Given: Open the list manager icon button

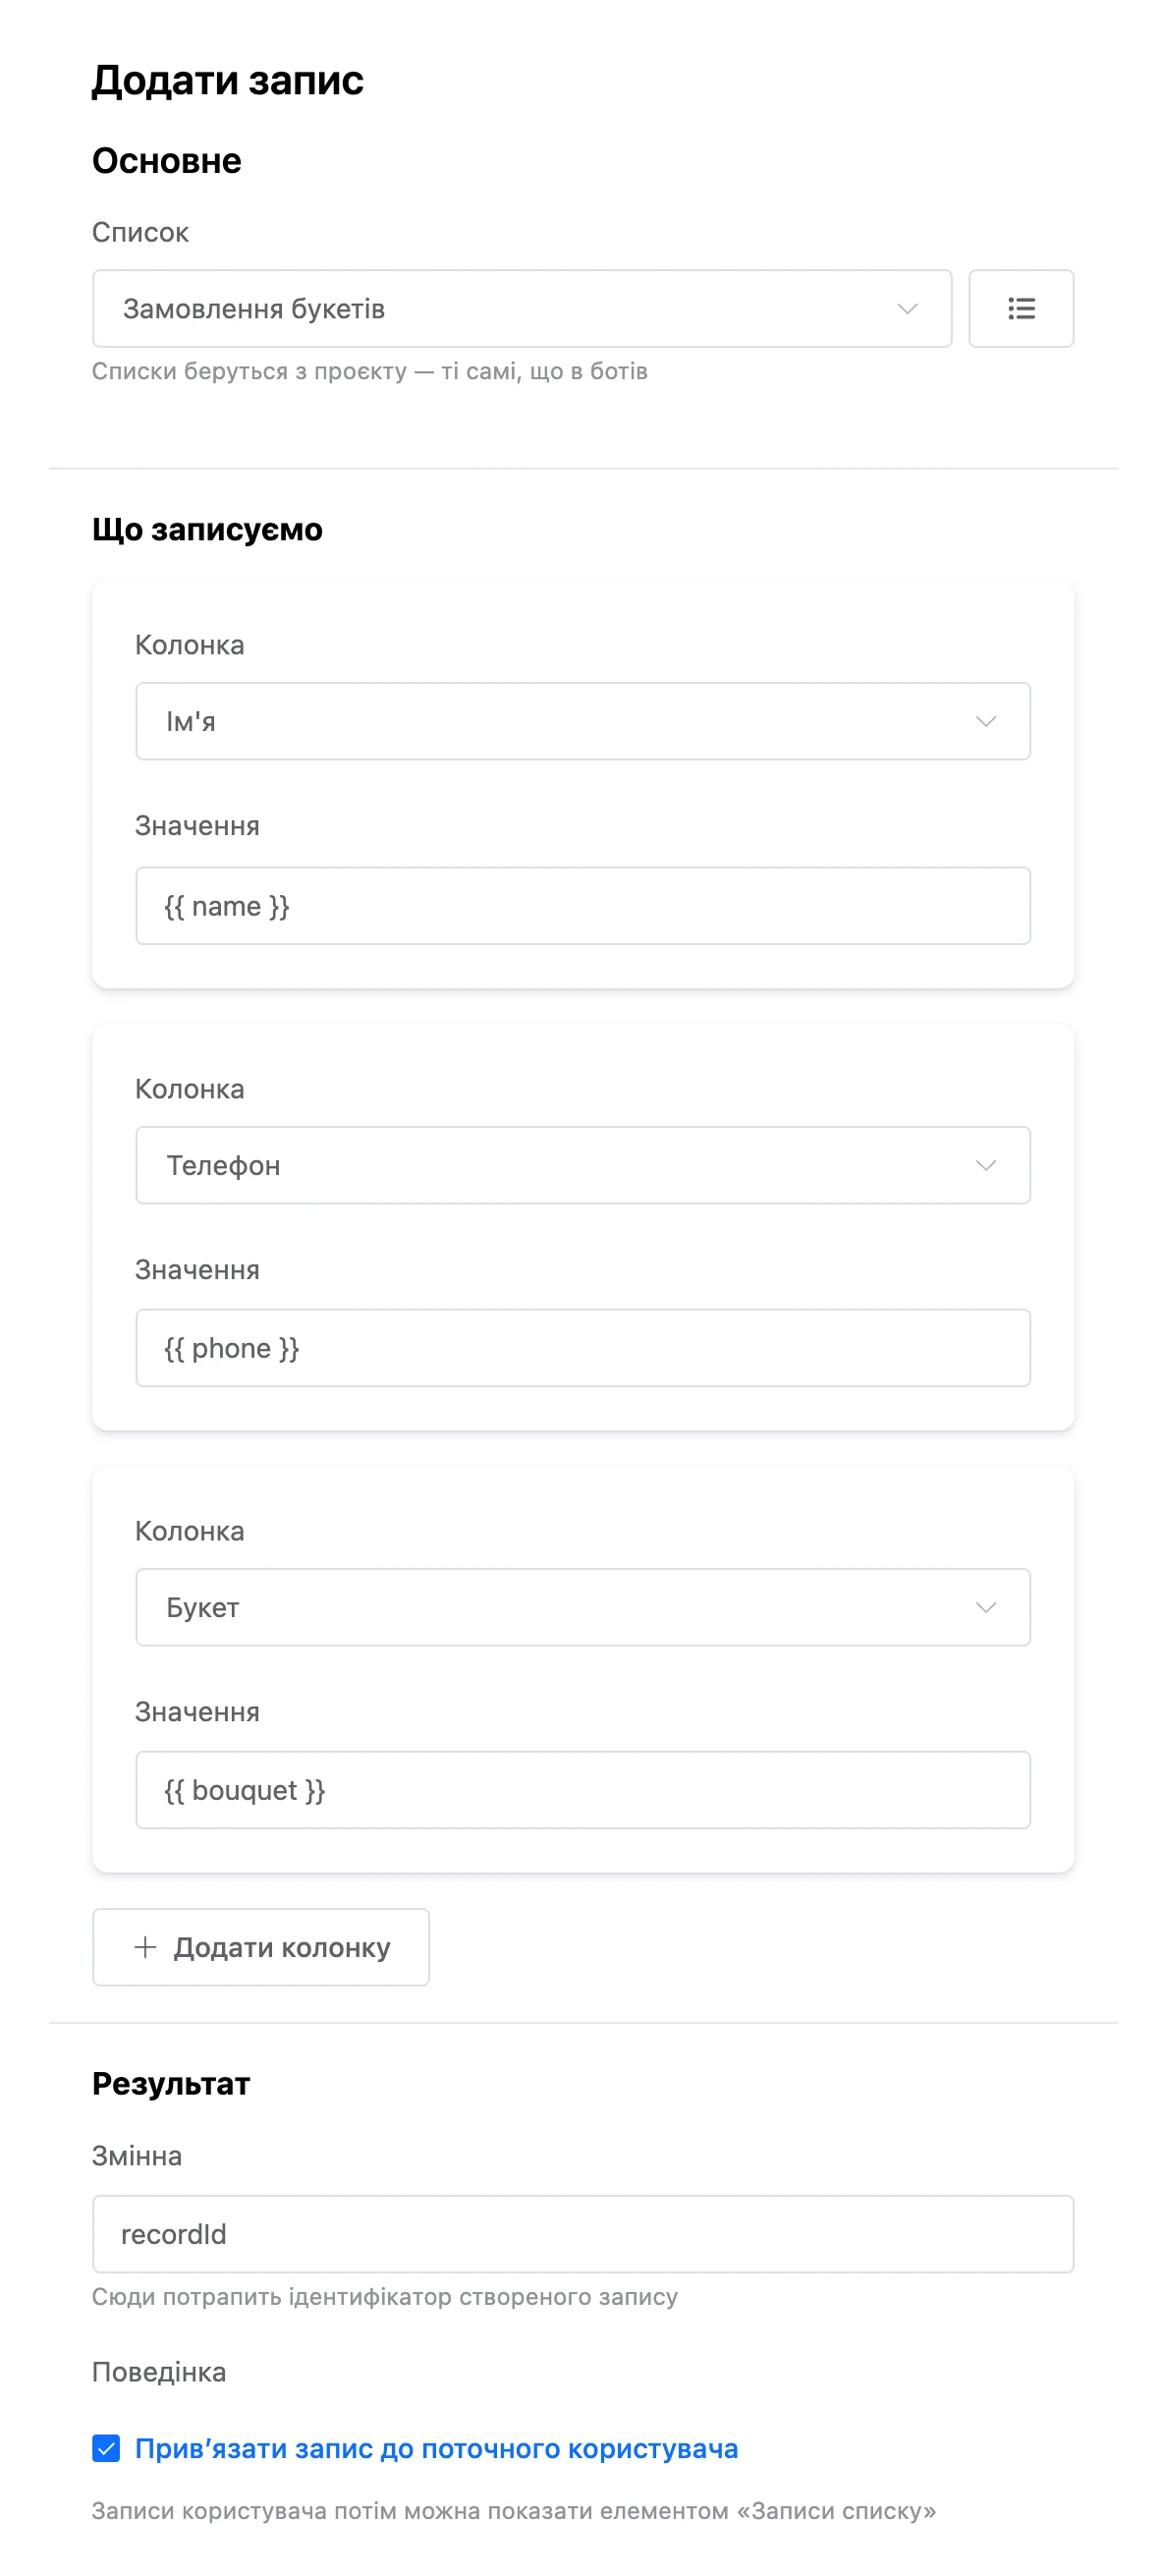Looking at the screenshot, I should point(1020,308).
